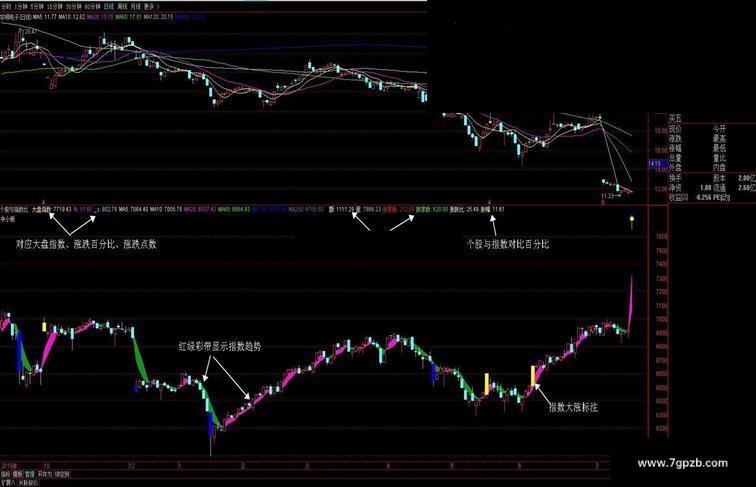The height and width of the screenshot is (487, 756).
Task: Click the 涨幅 11.61 value
Action: [x=492, y=210]
